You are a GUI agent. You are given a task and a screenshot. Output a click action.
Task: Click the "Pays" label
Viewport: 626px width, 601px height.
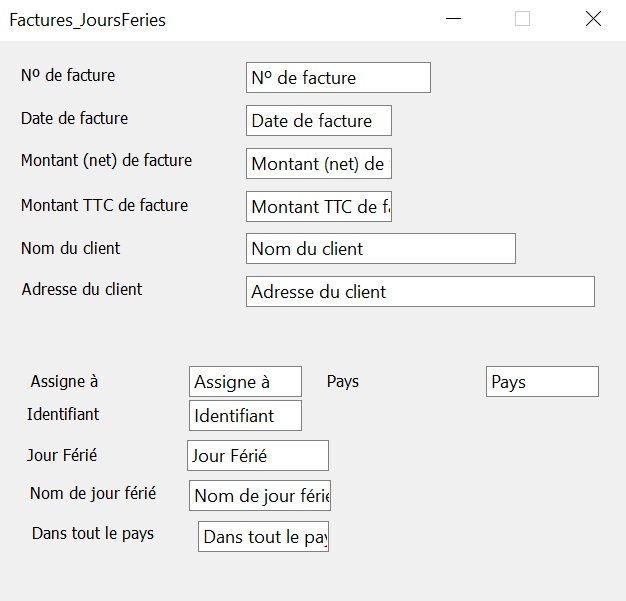[343, 382]
